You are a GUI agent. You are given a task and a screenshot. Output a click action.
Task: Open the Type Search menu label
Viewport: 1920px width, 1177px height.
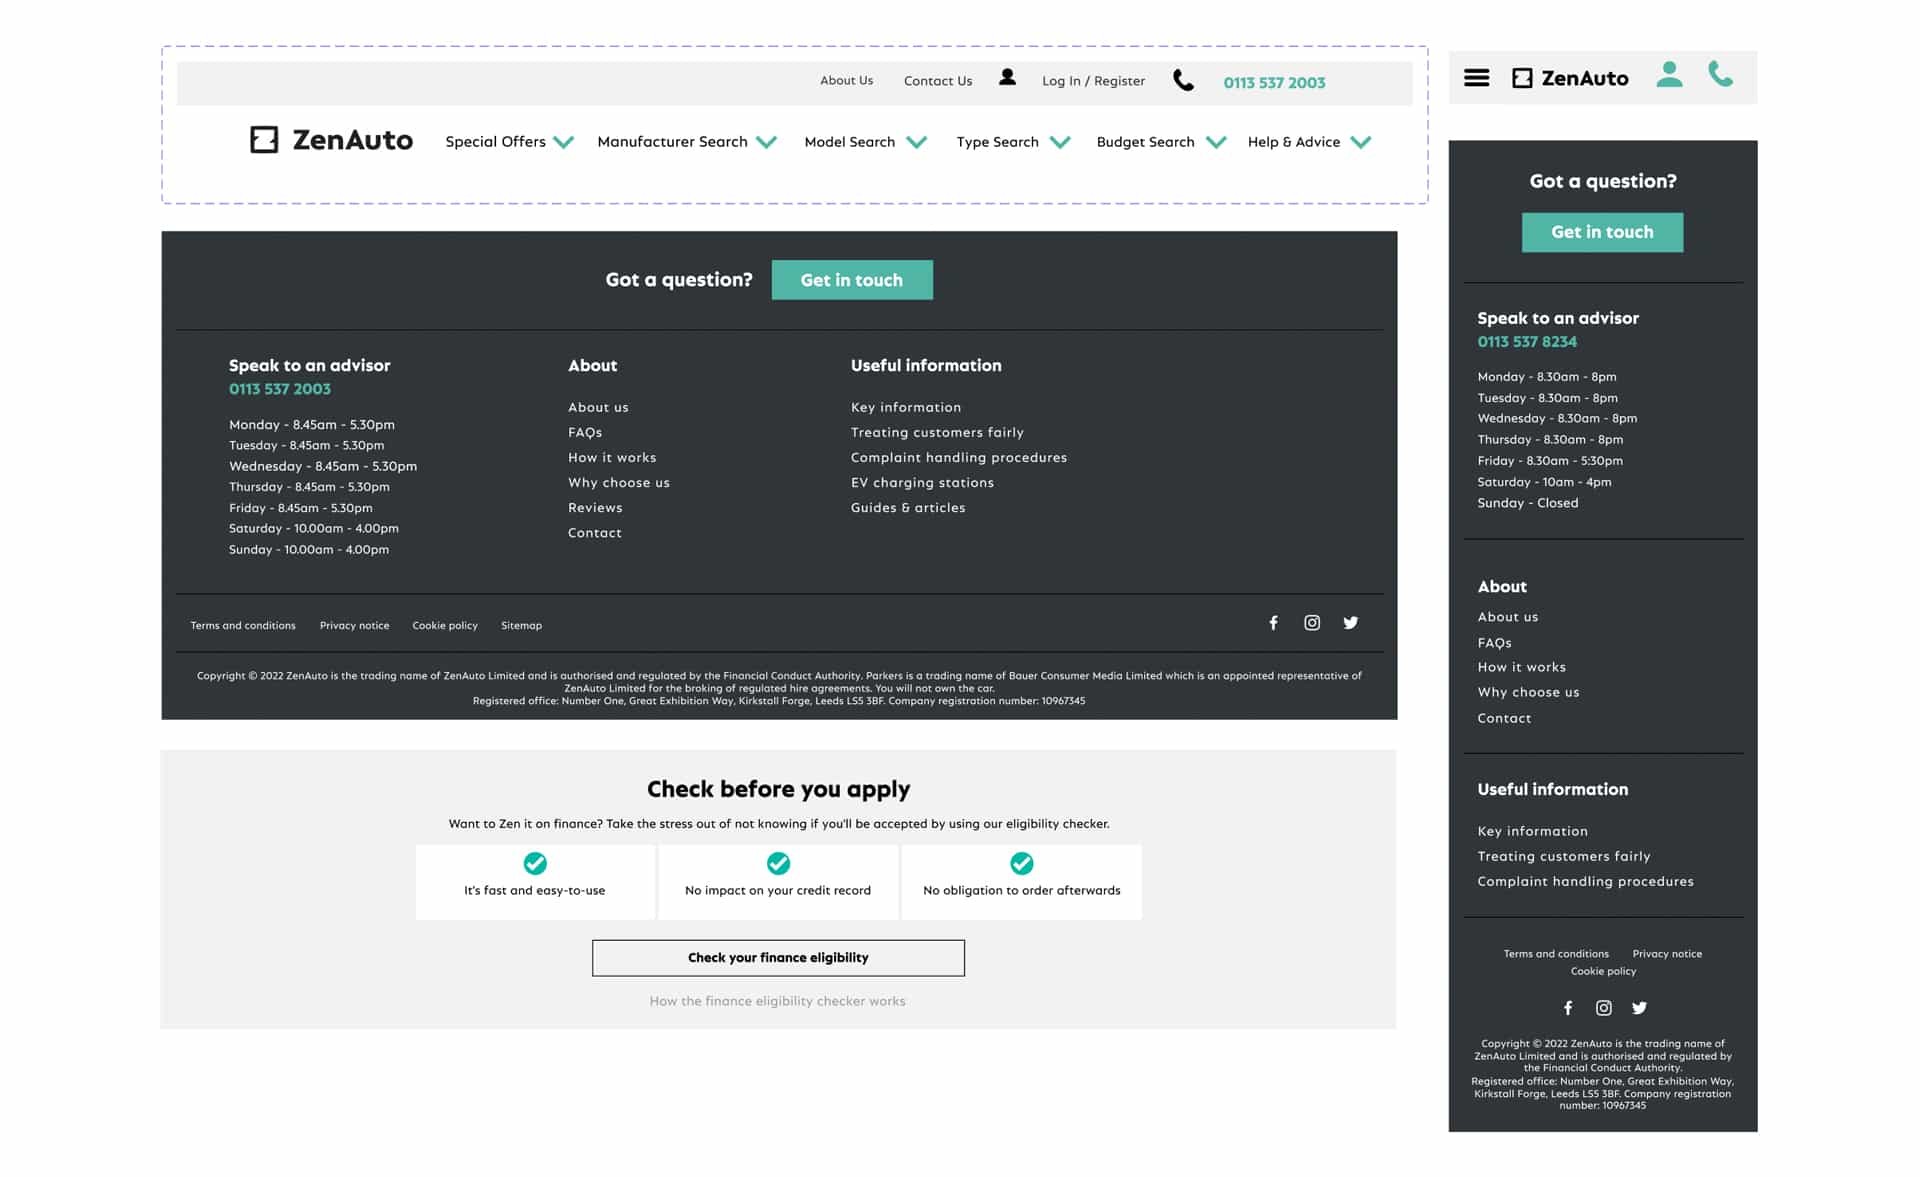click(997, 142)
